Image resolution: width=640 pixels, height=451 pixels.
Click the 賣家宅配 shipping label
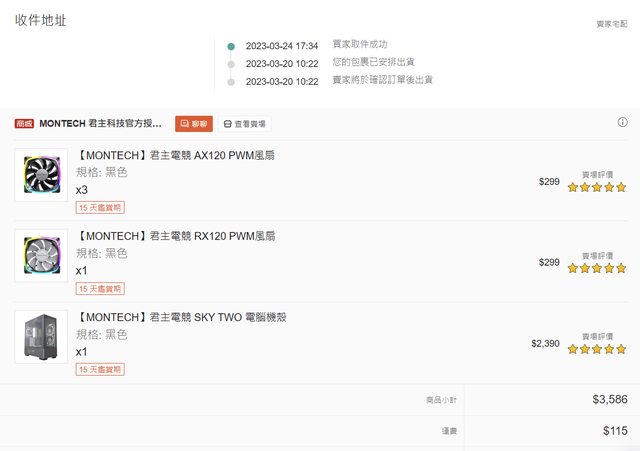click(x=611, y=23)
